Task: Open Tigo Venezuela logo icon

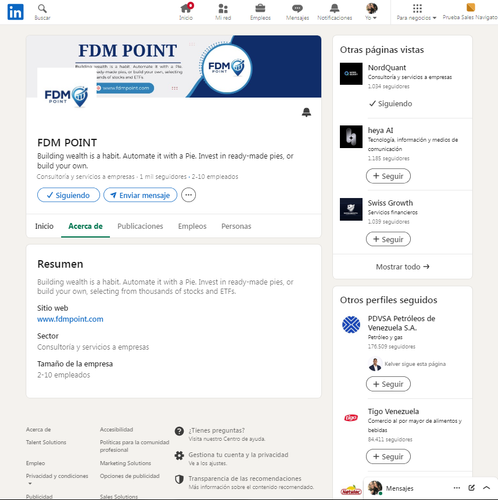Action: click(x=351, y=417)
